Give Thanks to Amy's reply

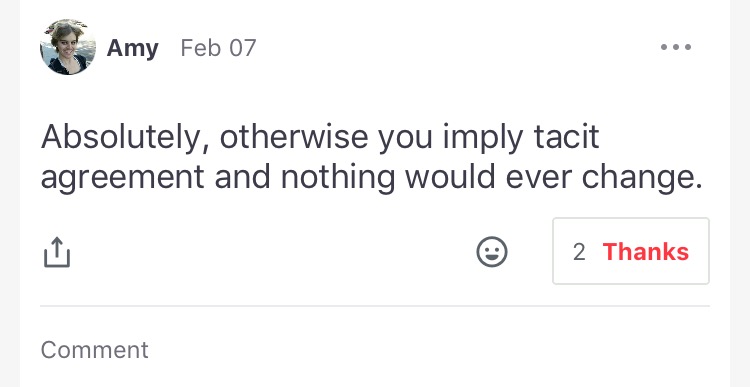click(631, 251)
